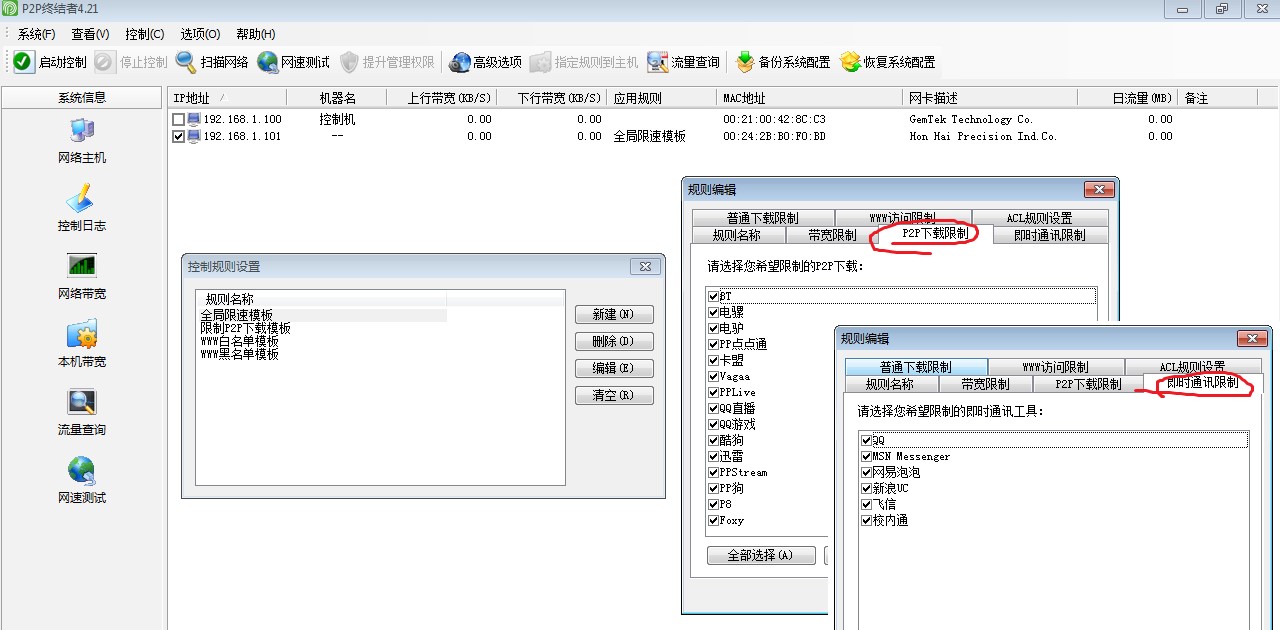Open the 查看(V) menu
1280x630 pixels.
coord(90,34)
